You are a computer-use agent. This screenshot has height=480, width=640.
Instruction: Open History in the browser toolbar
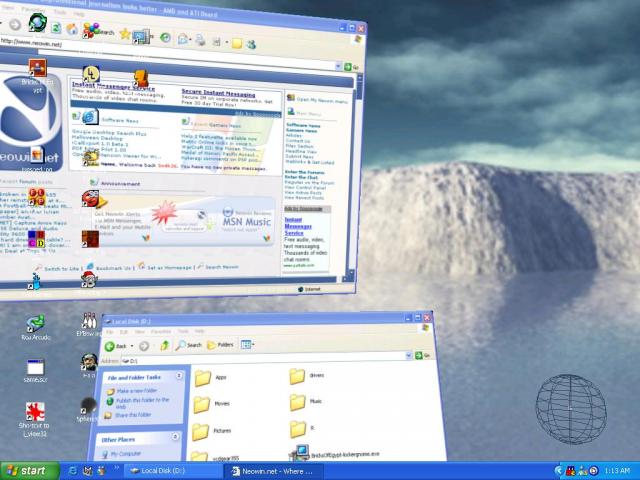(165, 38)
